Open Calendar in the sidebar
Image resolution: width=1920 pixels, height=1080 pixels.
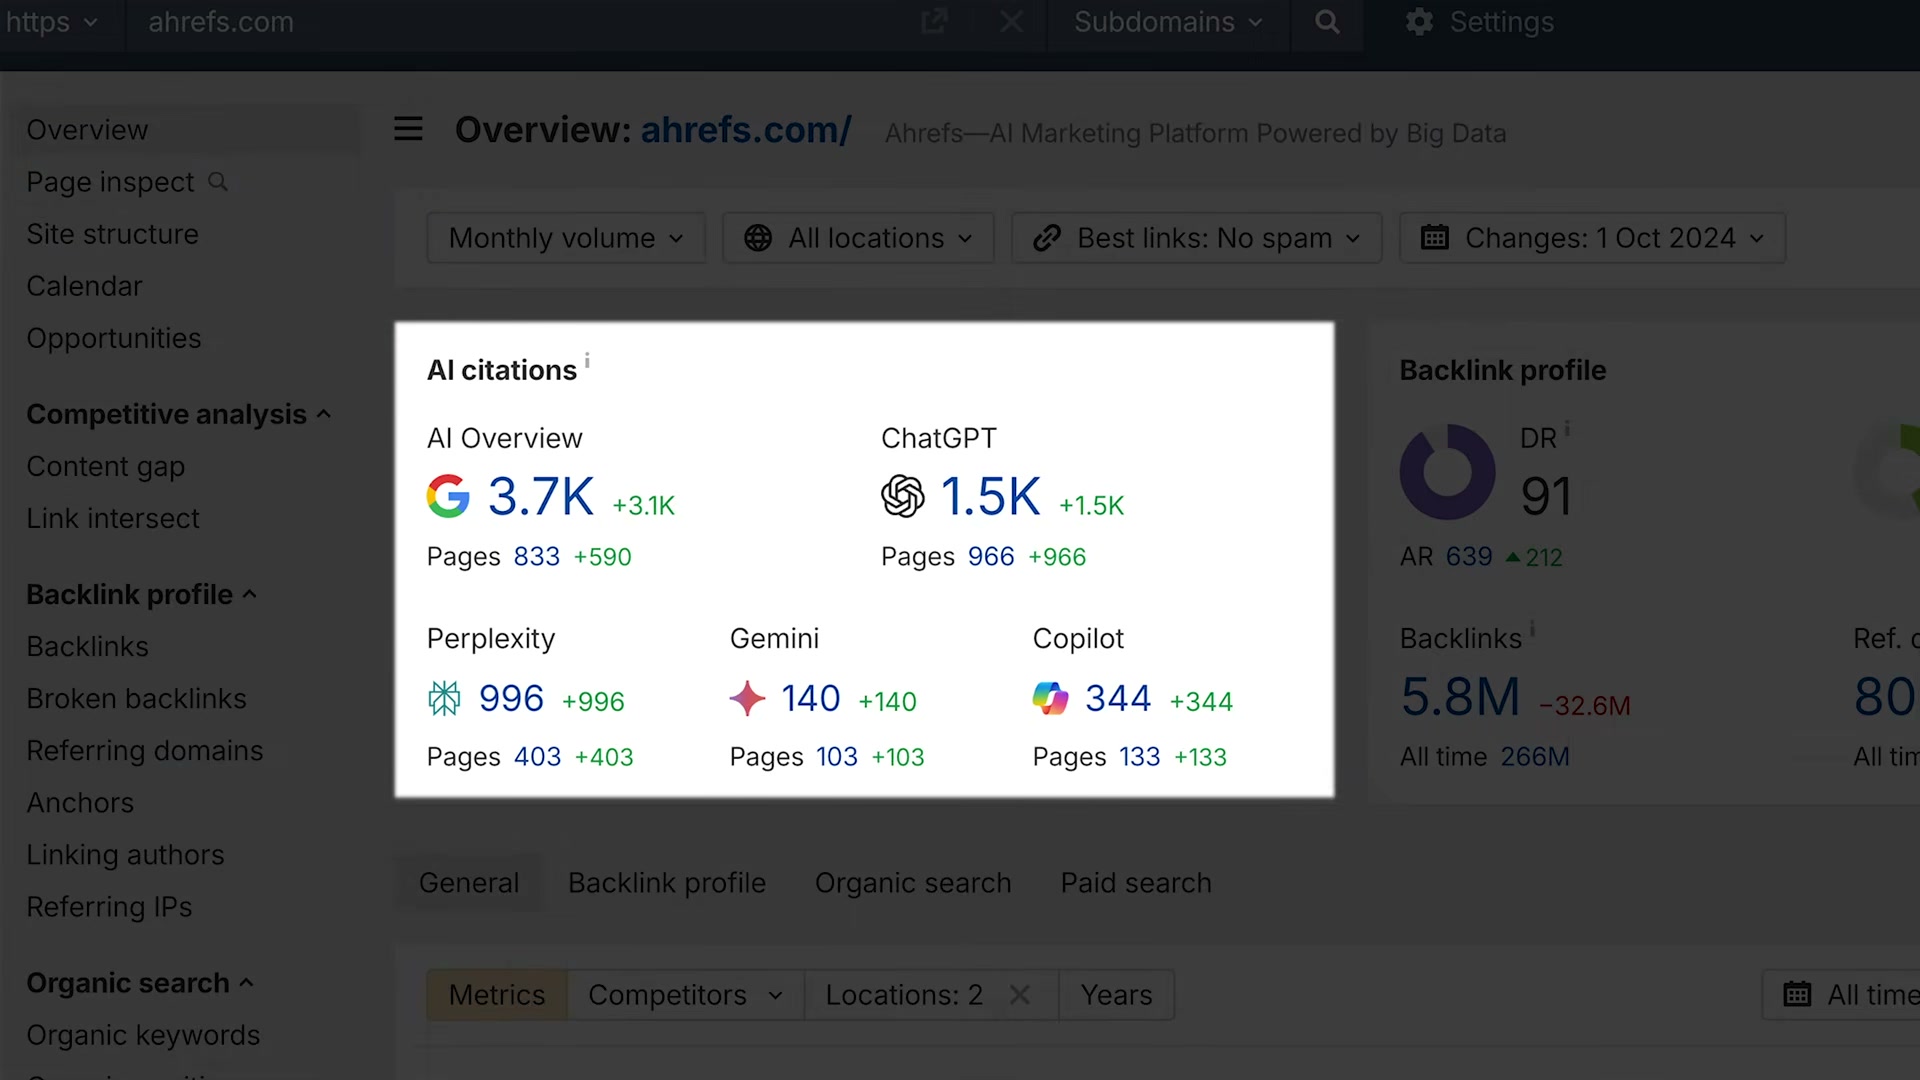coord(84,286)
